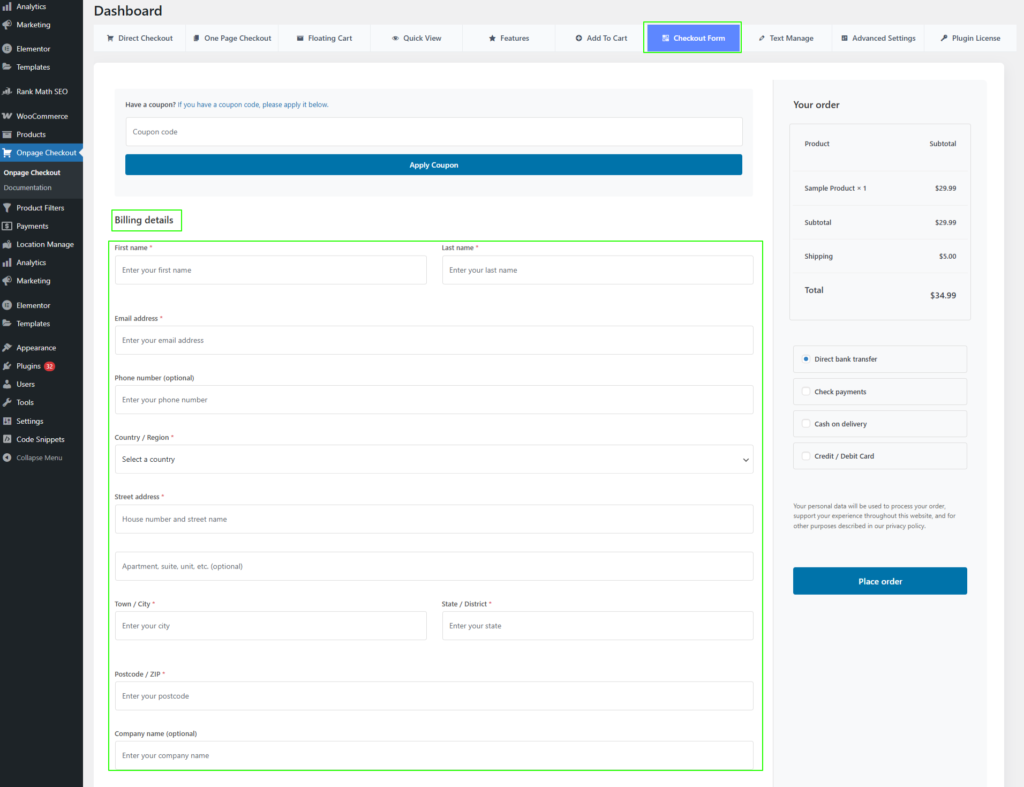The height and width of the screenshot is (787, 1024).
Task: Open the Country / Region dropdown
Action: click(x=434, y=460)
